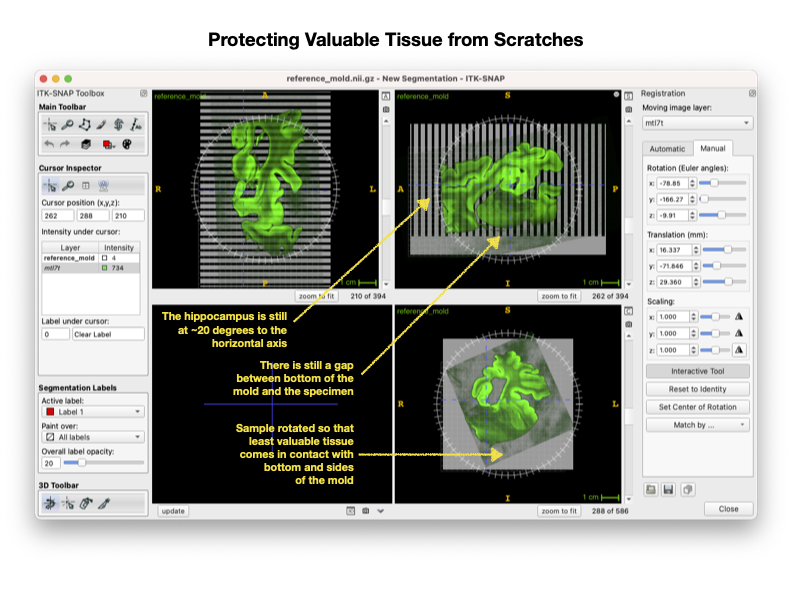Select the 3D scalpel tool icon
The height and width of the screenshot is (612, 792).
[x=104, y=503]
